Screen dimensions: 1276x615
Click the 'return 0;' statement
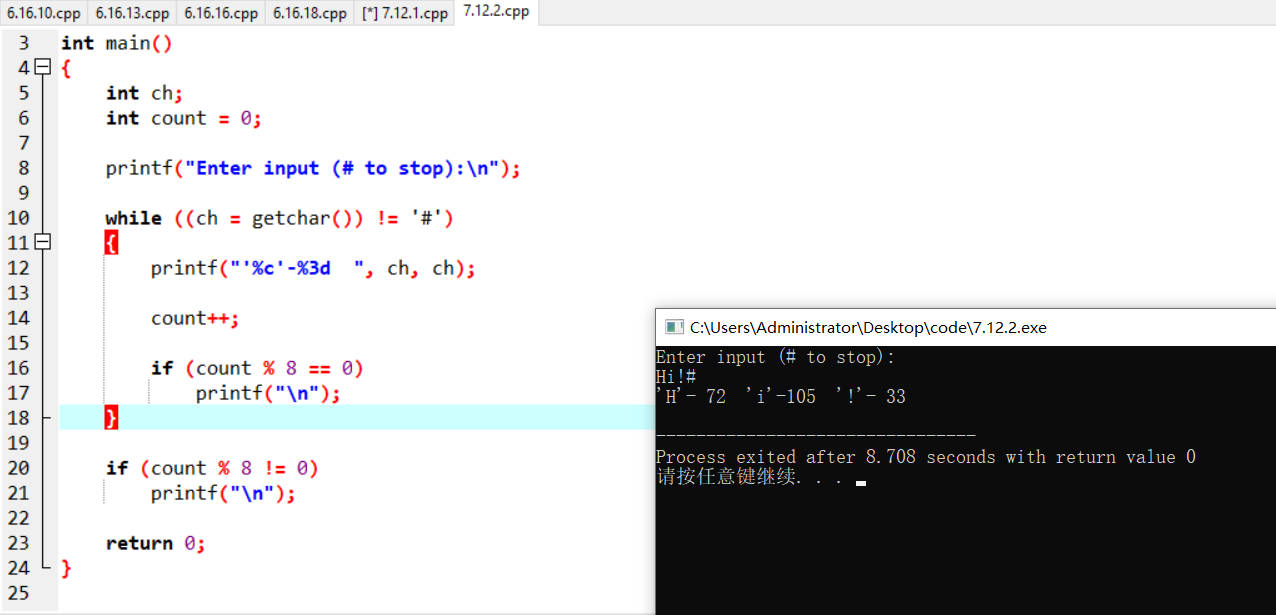tap(156, 543)
